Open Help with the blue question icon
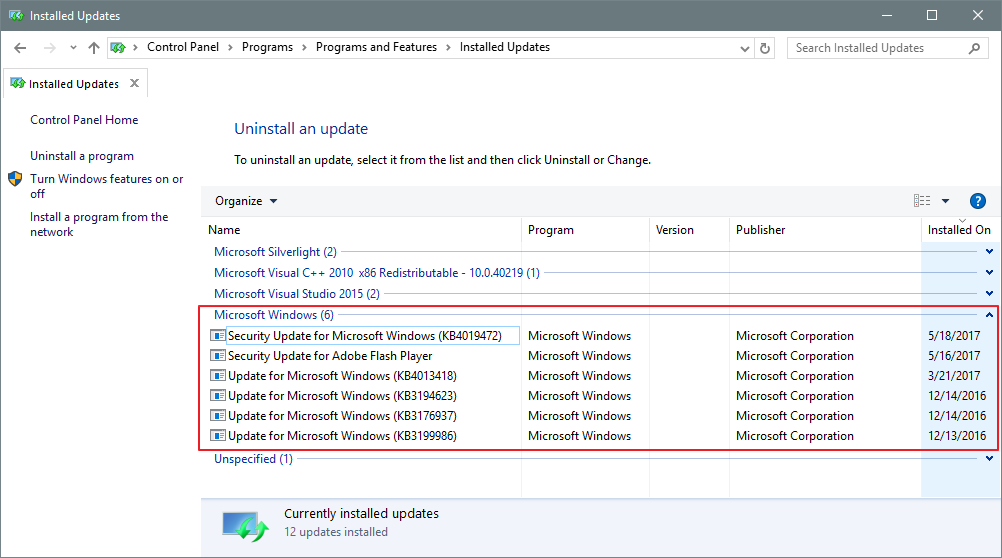Viewport: 1002px width, 558px height. tap(977, 201)
